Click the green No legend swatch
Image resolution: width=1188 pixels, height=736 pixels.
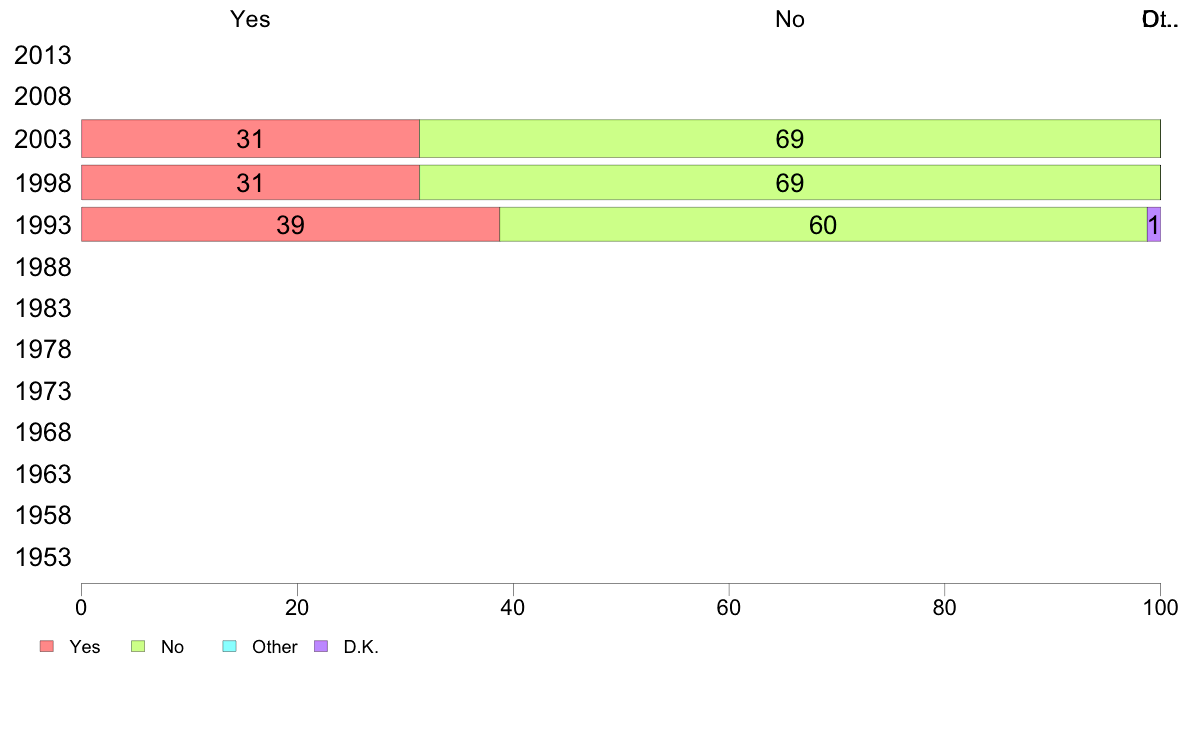pyautogui.click(x=138, y=646)
